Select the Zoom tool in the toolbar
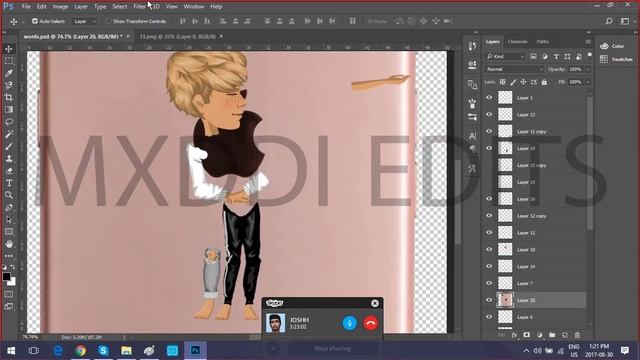The width and height of the screenshot is (640, 360). coord(9,195)
